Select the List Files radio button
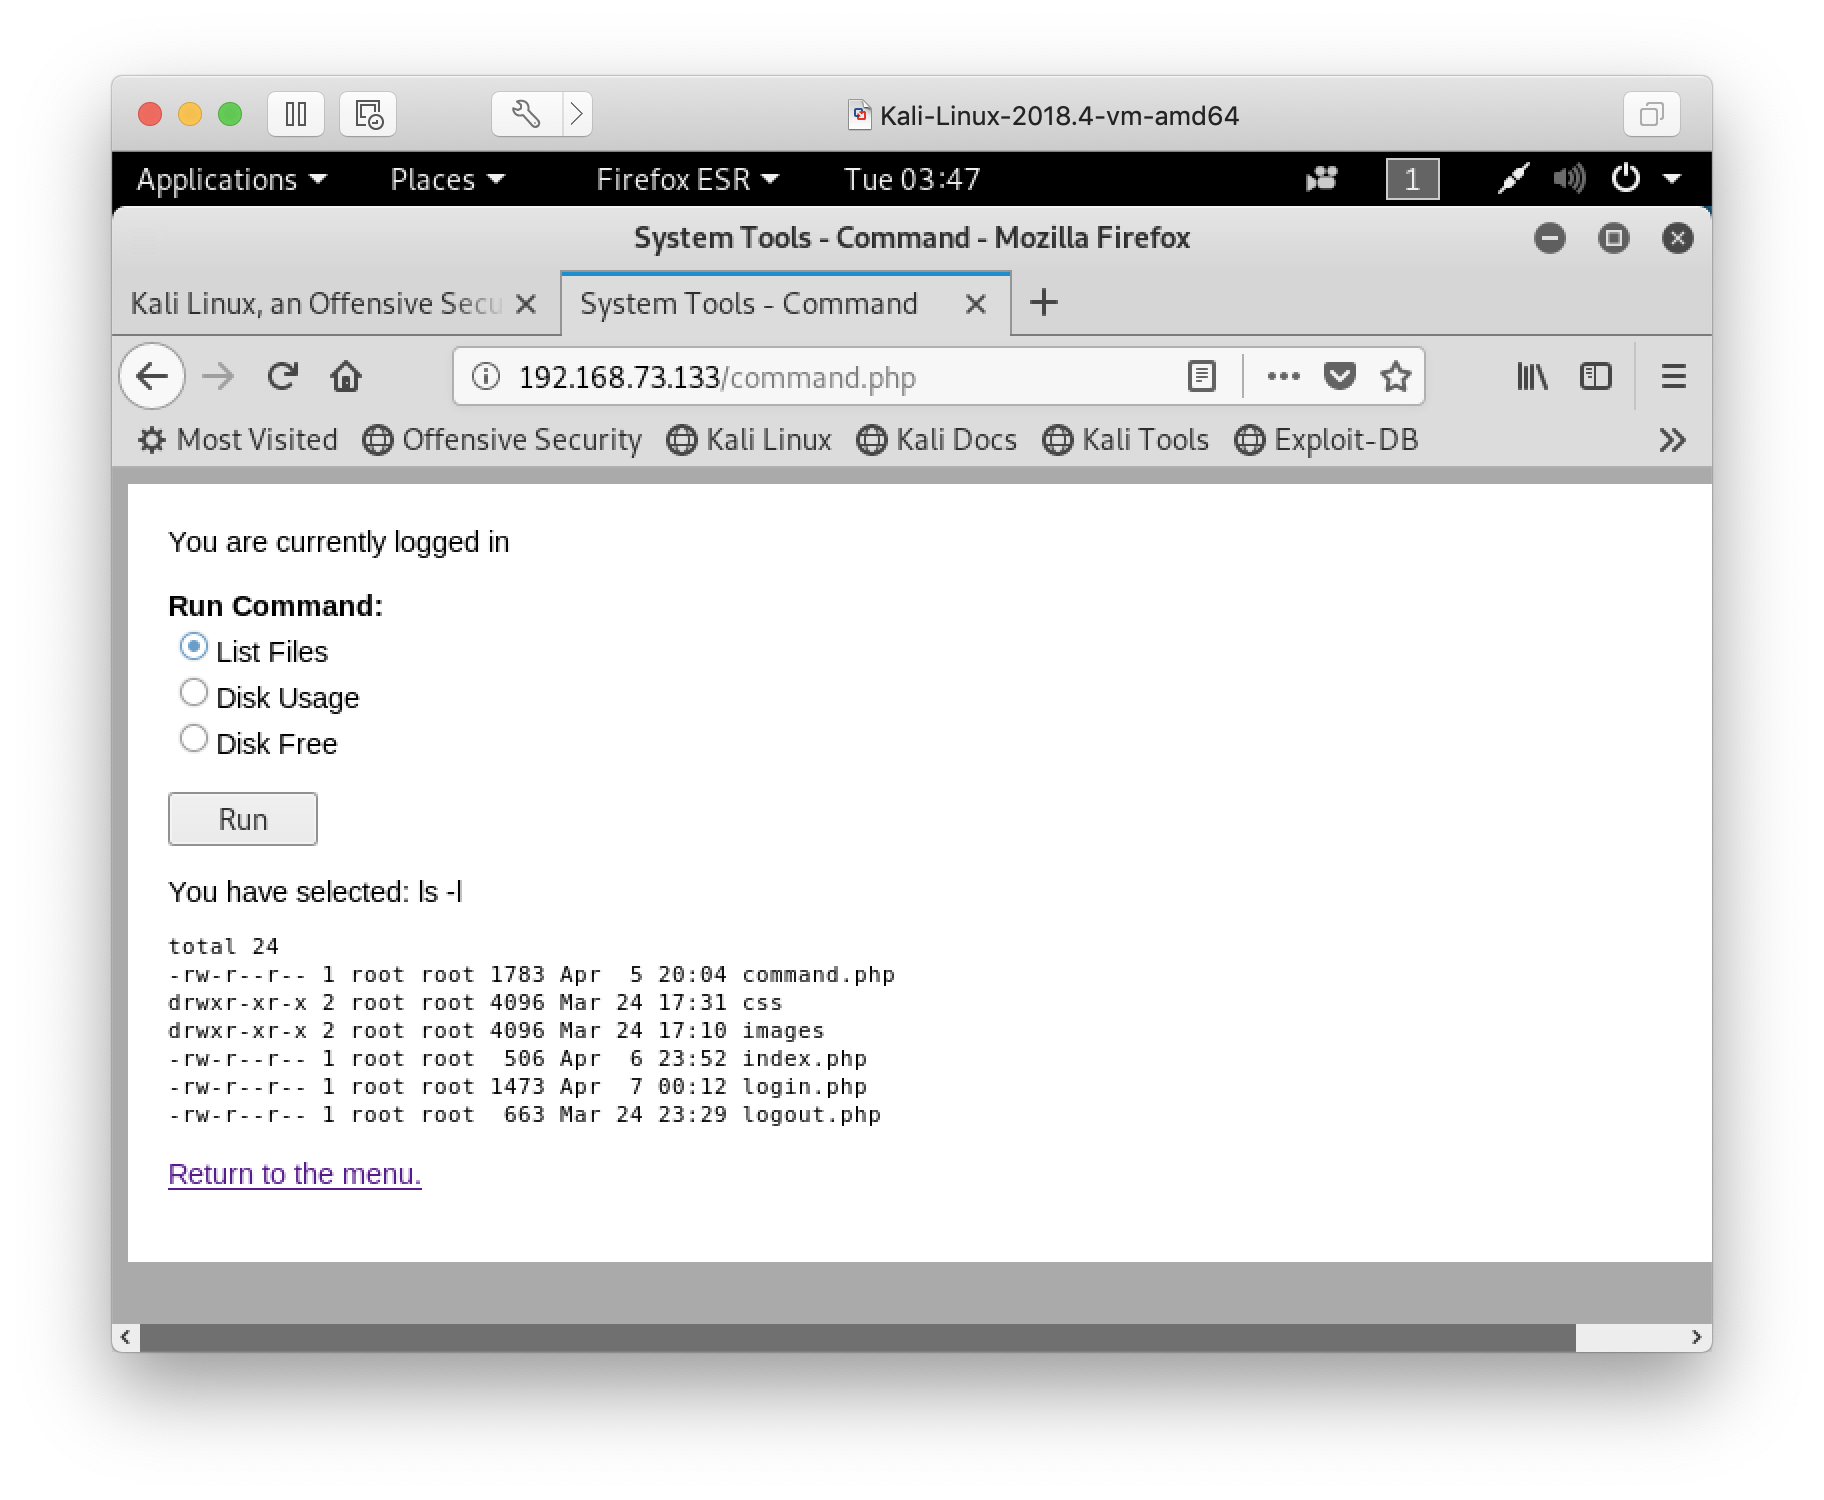1824x1500 pixels. (193, 647)
